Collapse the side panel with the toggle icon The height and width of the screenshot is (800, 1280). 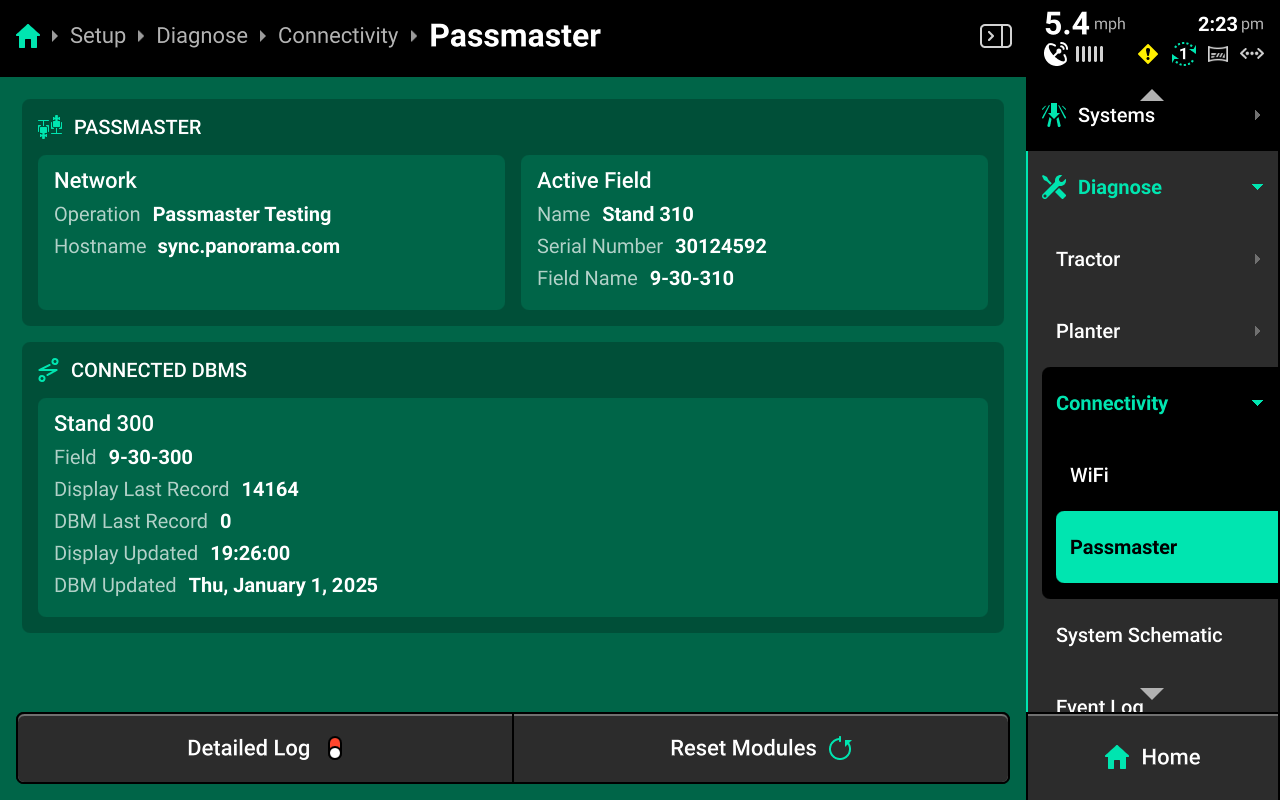click(995, 37)
